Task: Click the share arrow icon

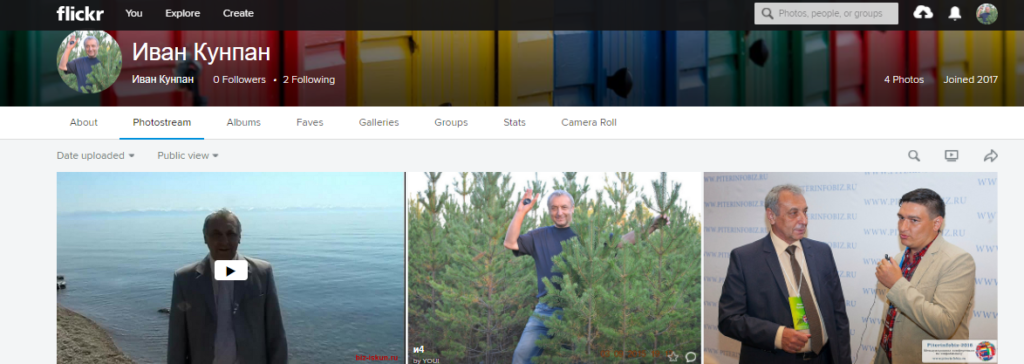Action: point(991,156)
